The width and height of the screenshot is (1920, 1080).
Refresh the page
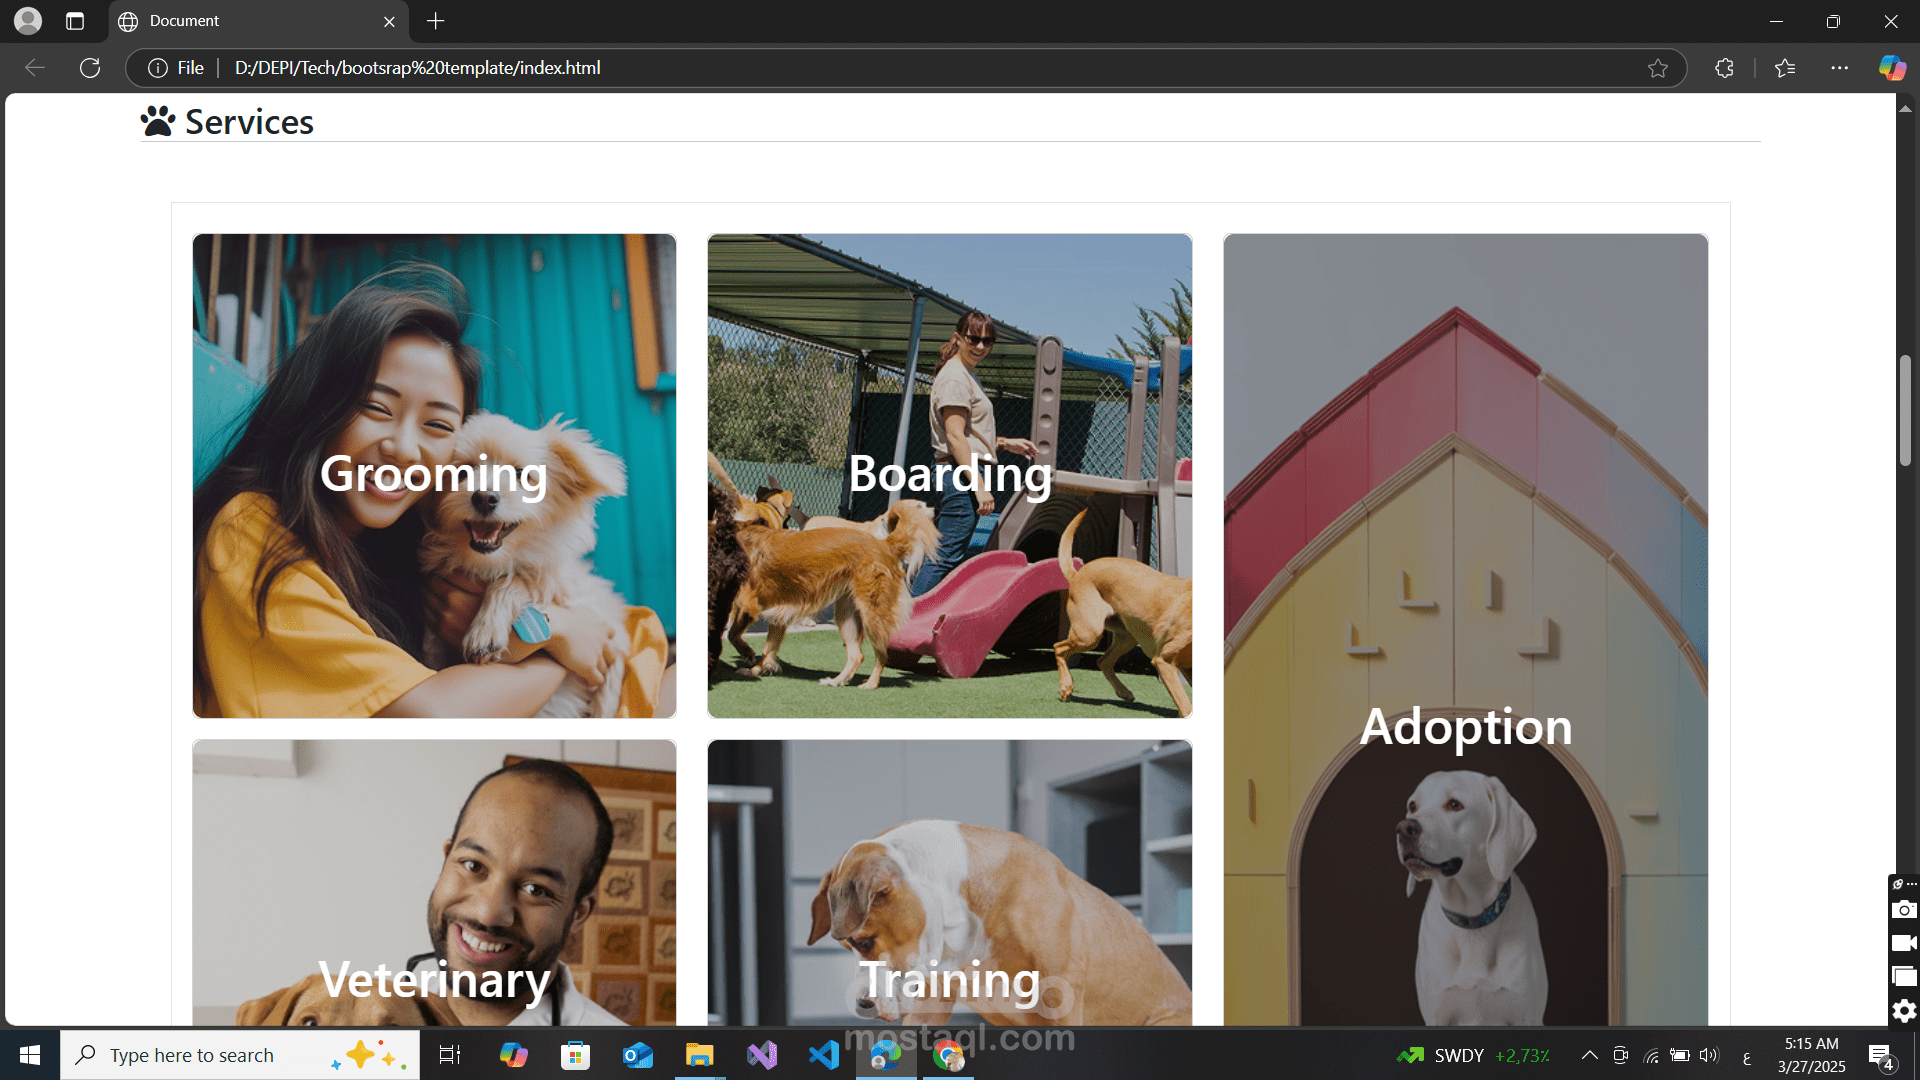pyautogui.click(x=90, y=68)
